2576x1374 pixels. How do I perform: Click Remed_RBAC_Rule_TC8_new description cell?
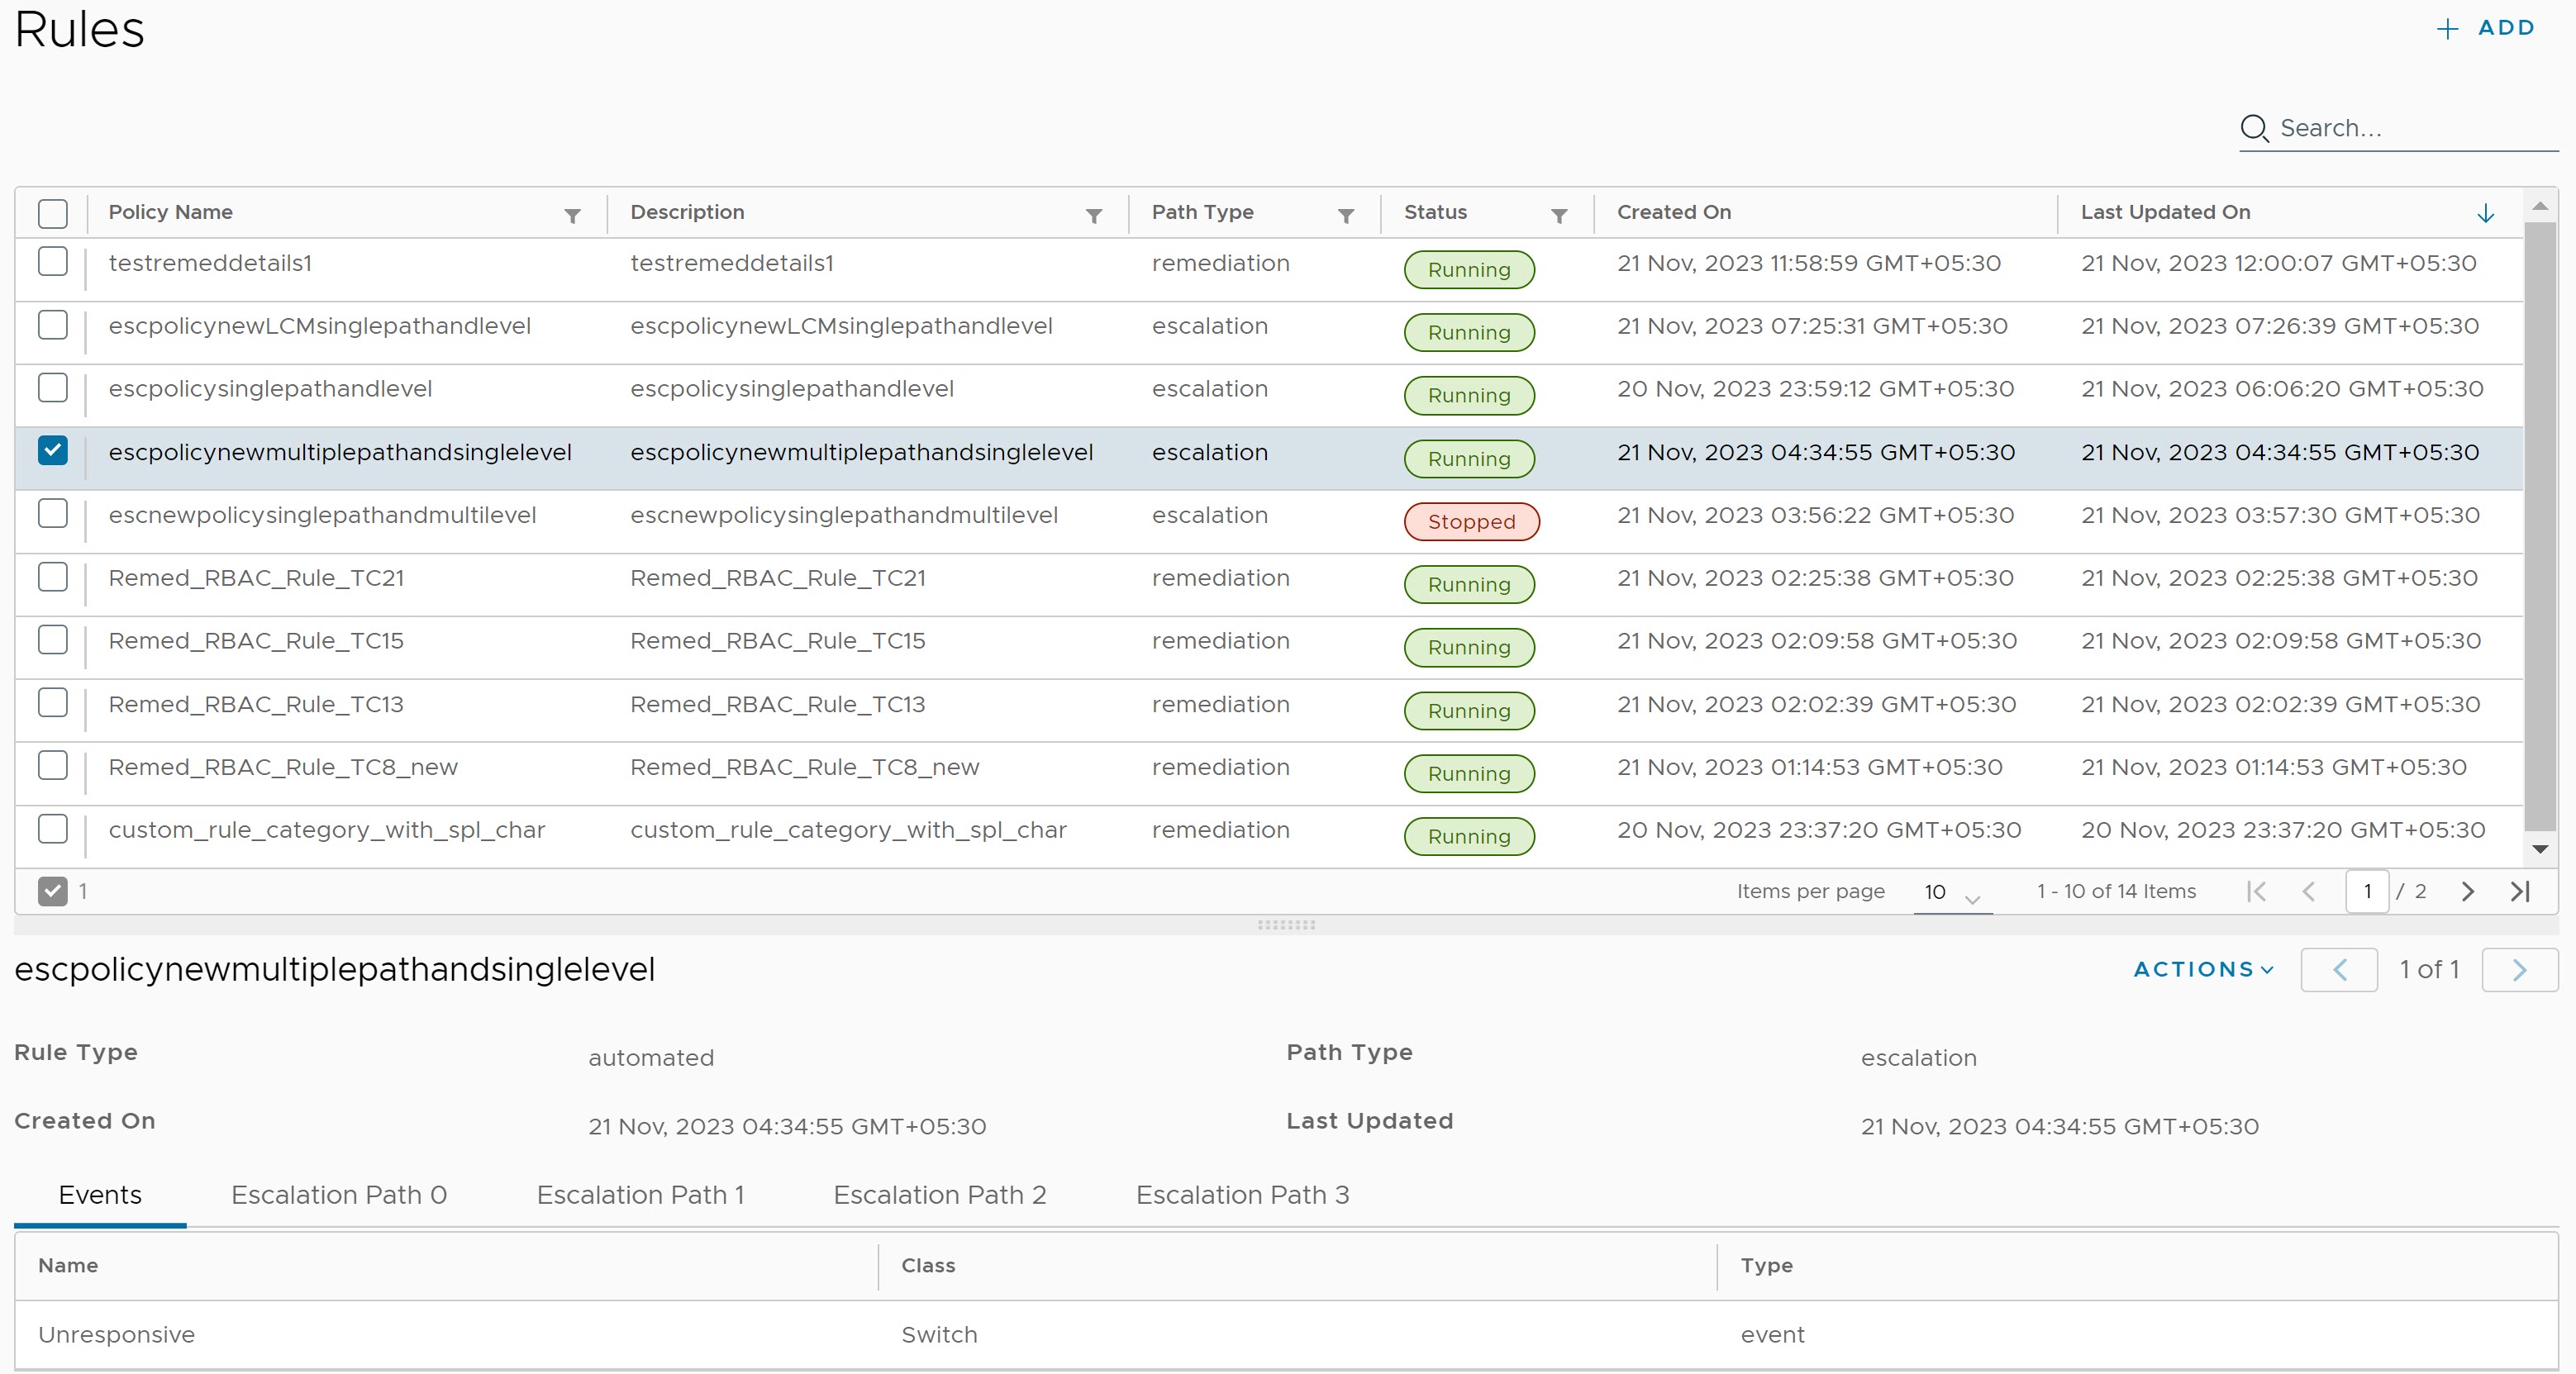click(x=804, y=767)
